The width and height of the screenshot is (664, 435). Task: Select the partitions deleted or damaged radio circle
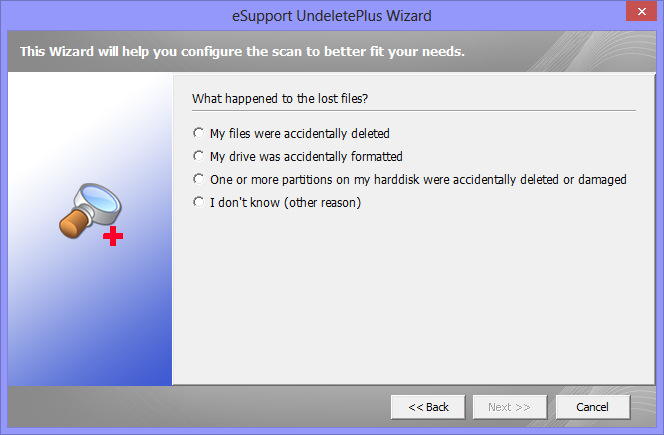point(199,179)
